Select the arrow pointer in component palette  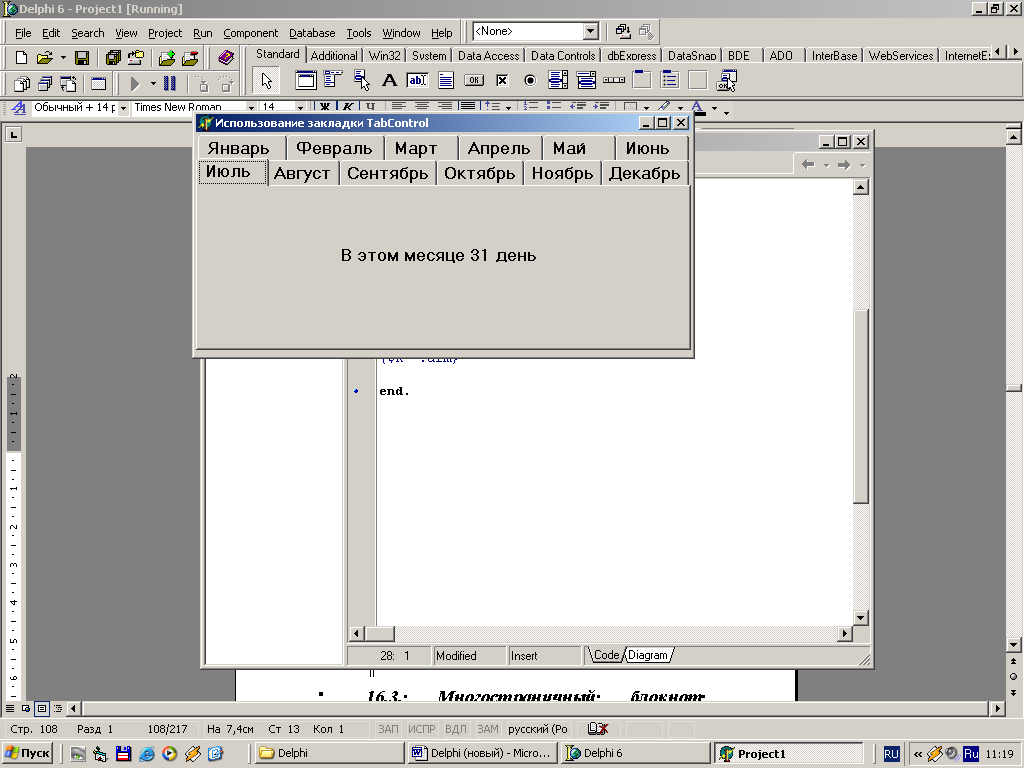tap(266, 81)
